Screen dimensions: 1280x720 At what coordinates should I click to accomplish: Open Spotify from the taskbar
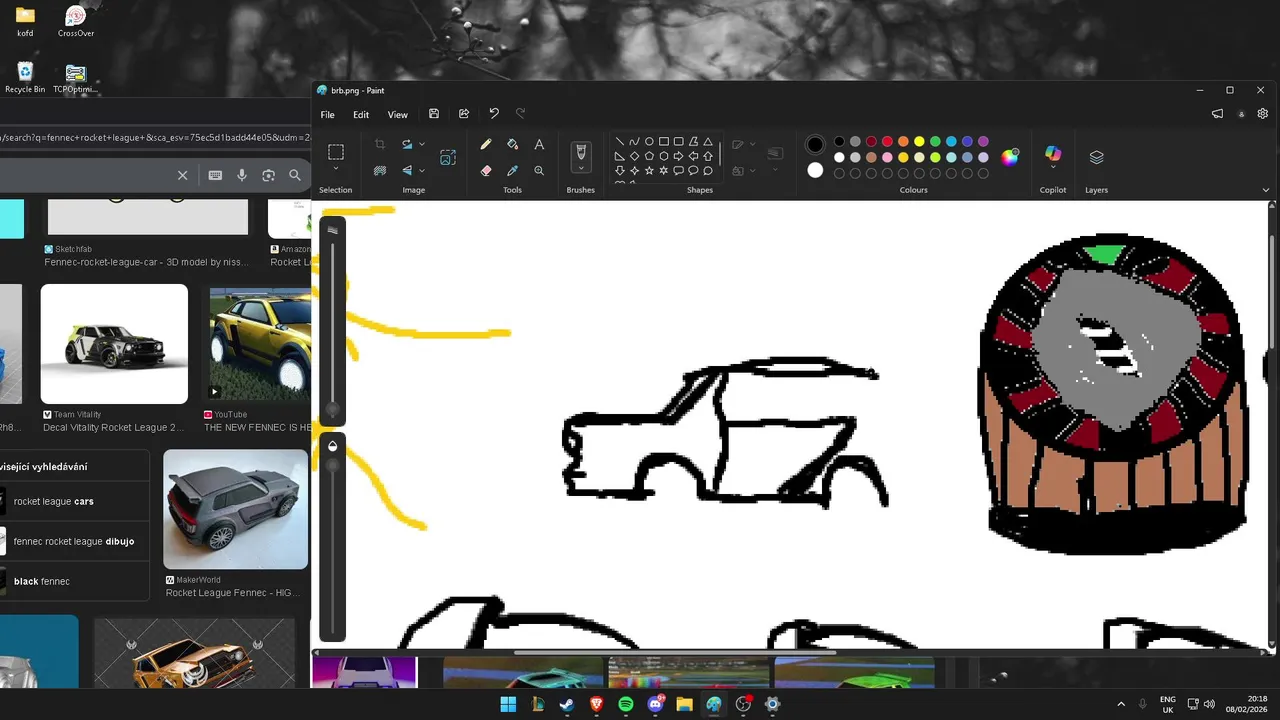[x=626, y=704]
